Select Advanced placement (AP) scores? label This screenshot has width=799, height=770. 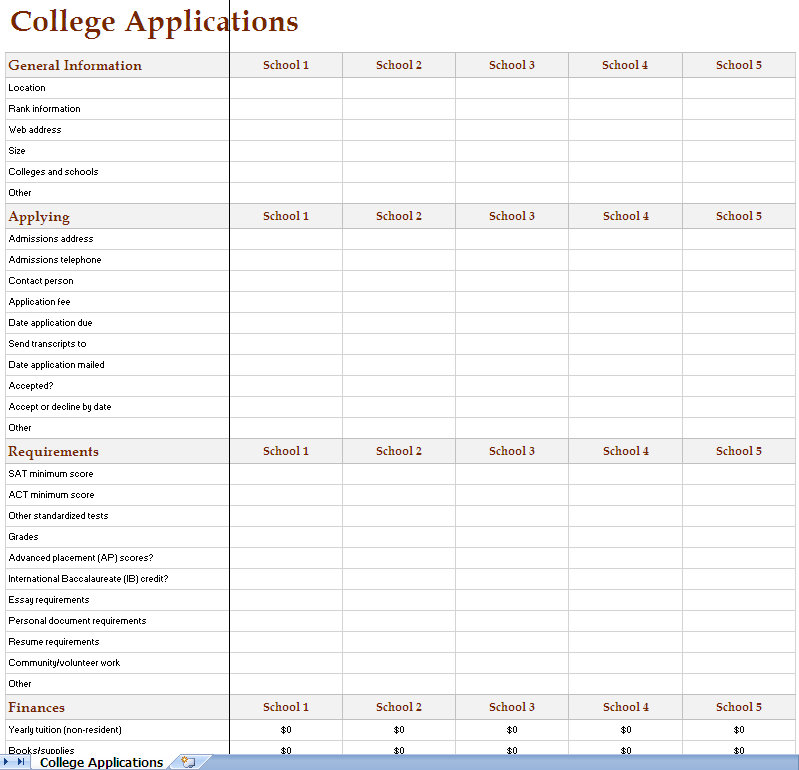[81, 557]
